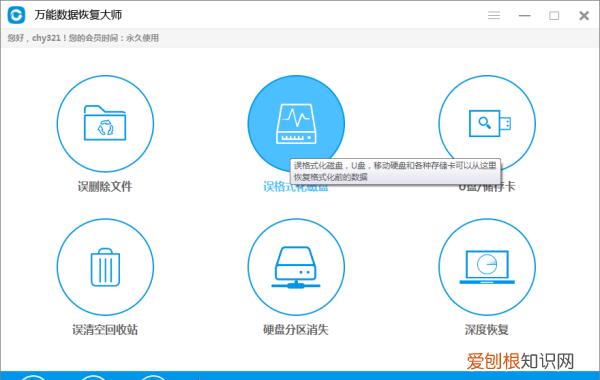Launch the 深度恢复 laptop icon
Image resolution: width=600 pixels, height=380 pixels.
point(487,267)
